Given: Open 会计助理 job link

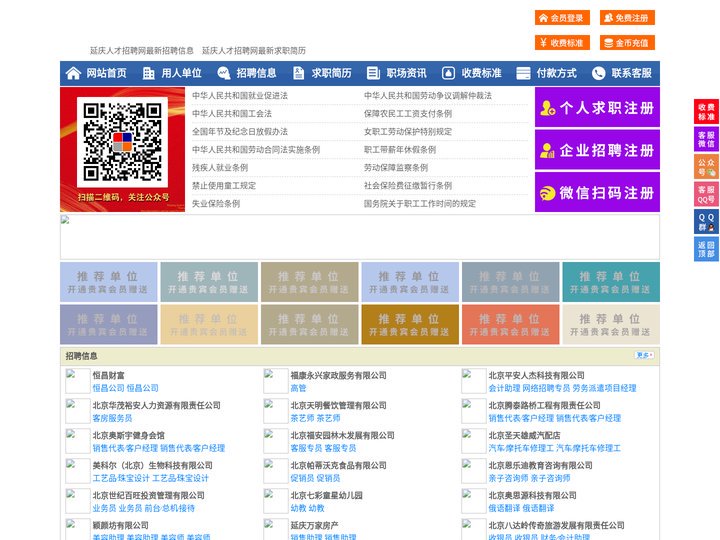Looking at the screenshot, I should tap(504, 388).
